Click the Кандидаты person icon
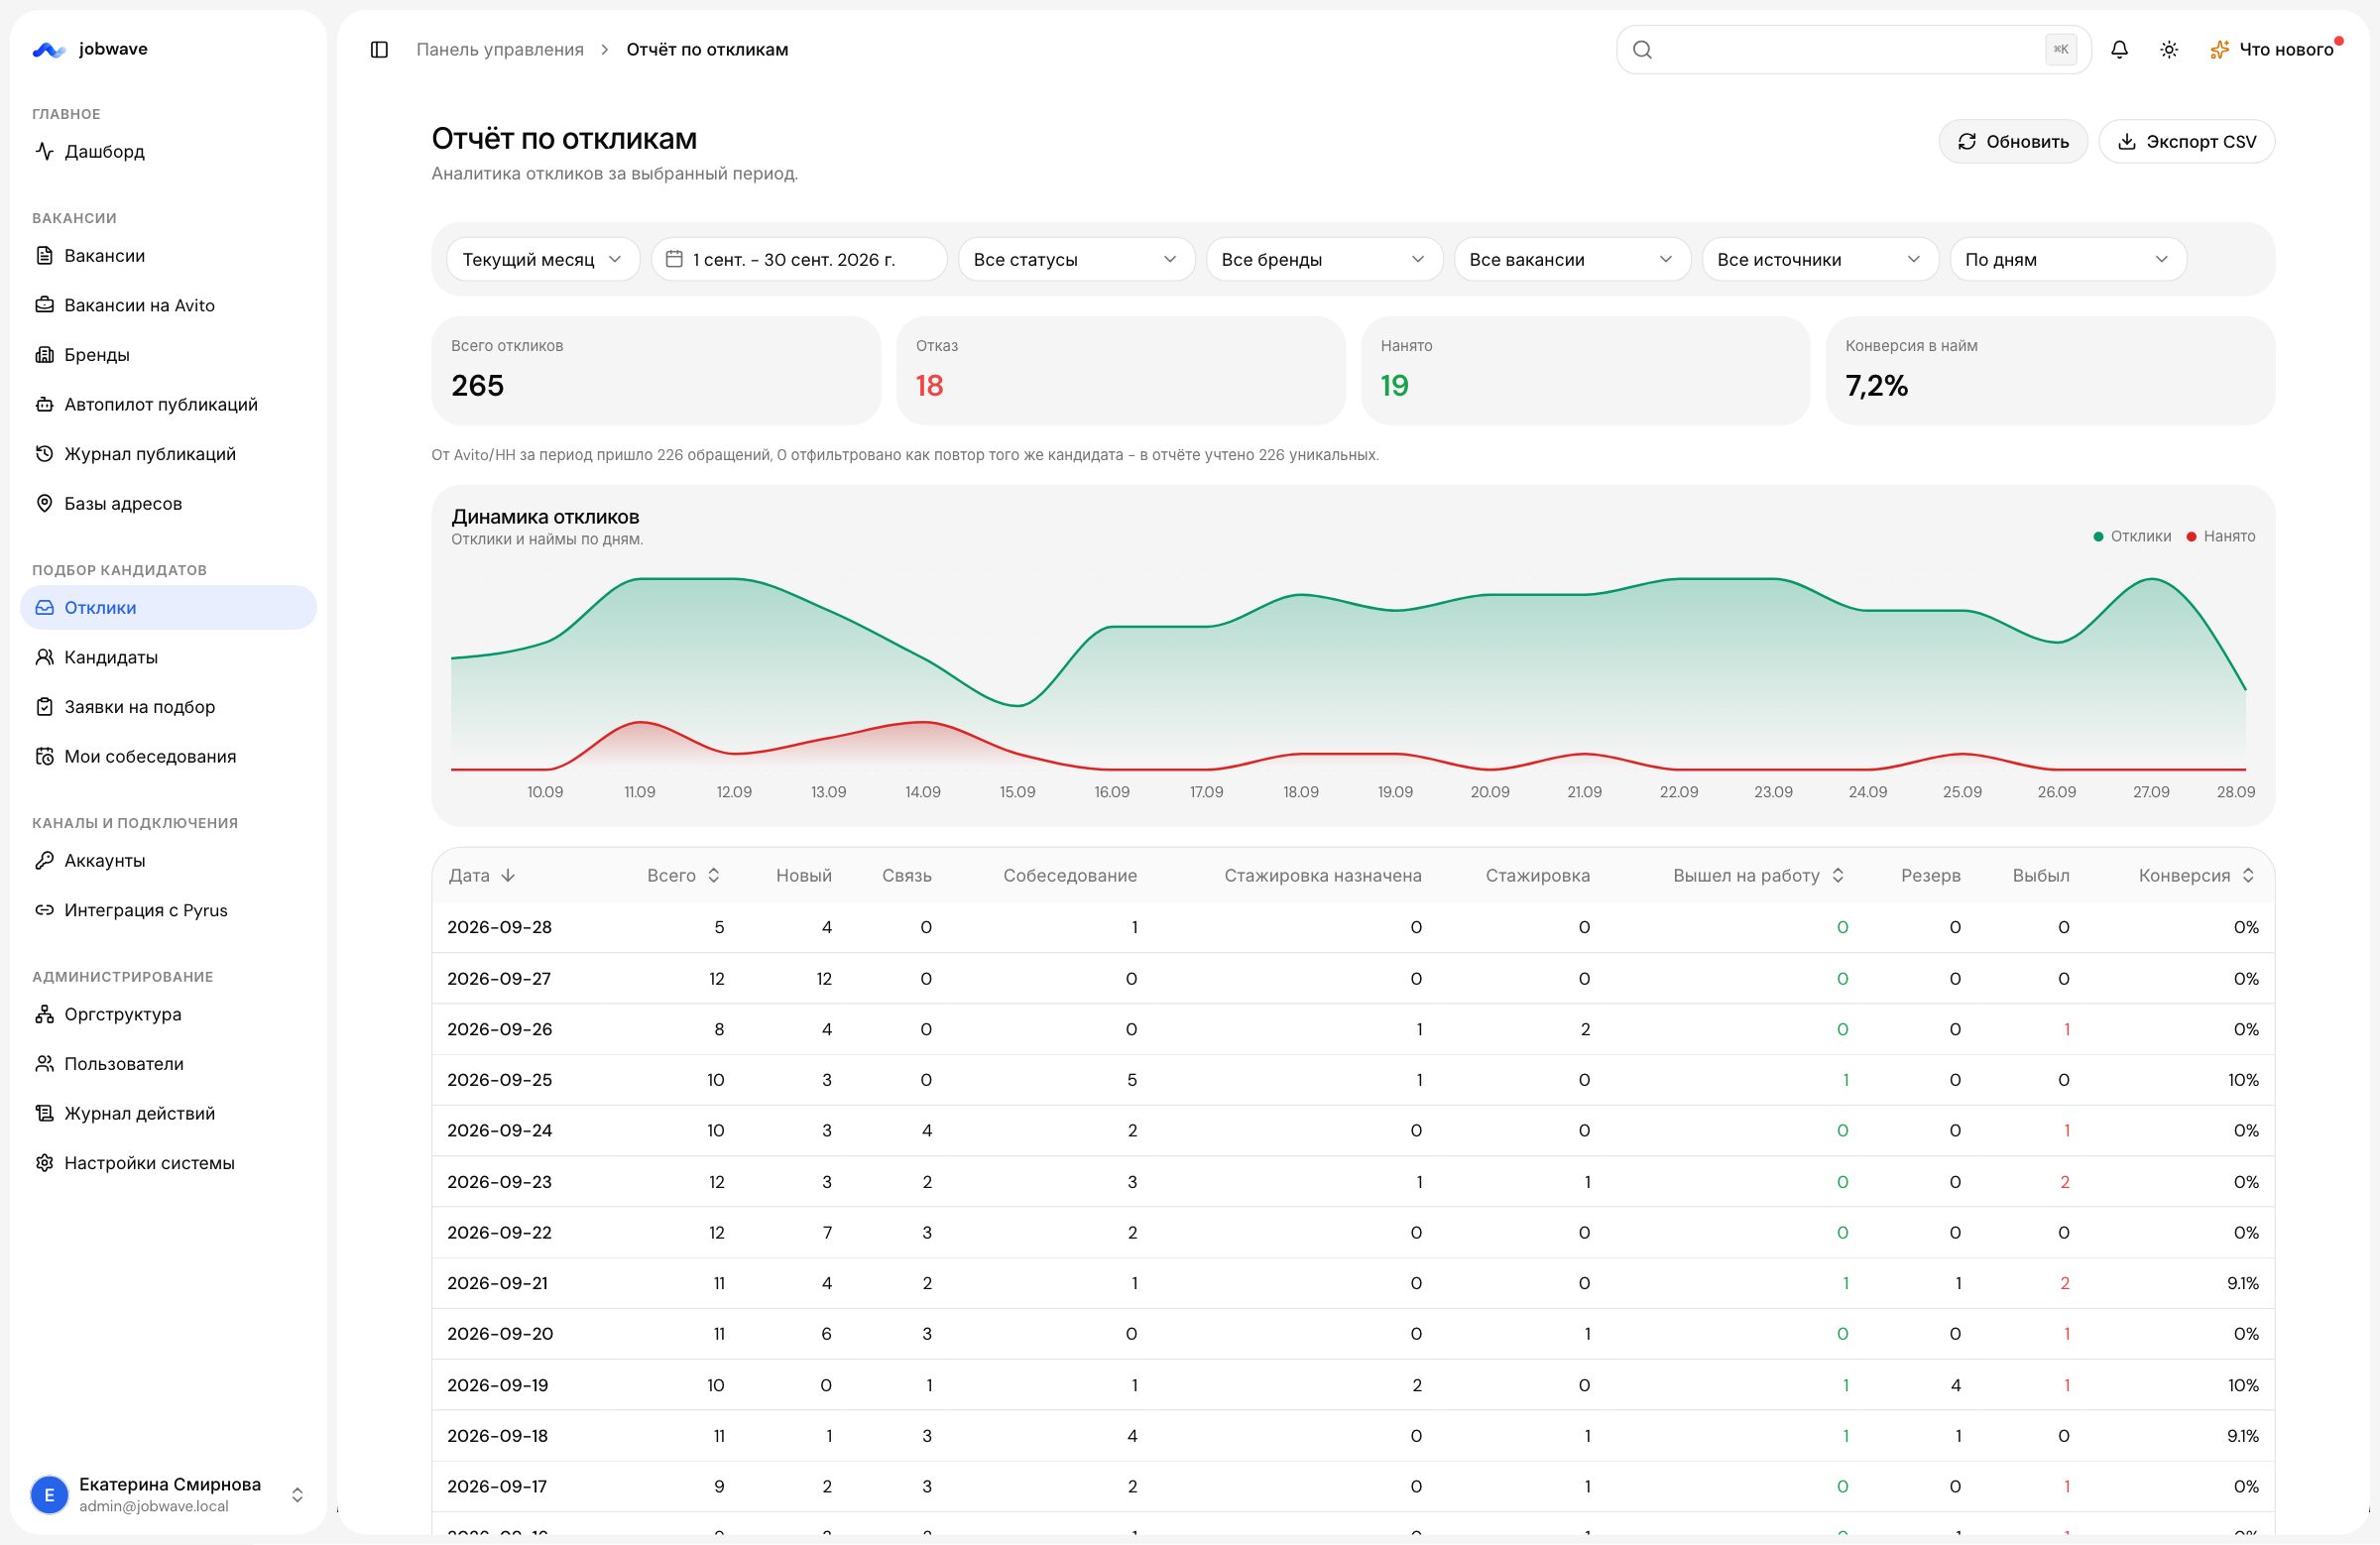Viewport: 2380px width, 1545px height. click(x=44, y=657)
